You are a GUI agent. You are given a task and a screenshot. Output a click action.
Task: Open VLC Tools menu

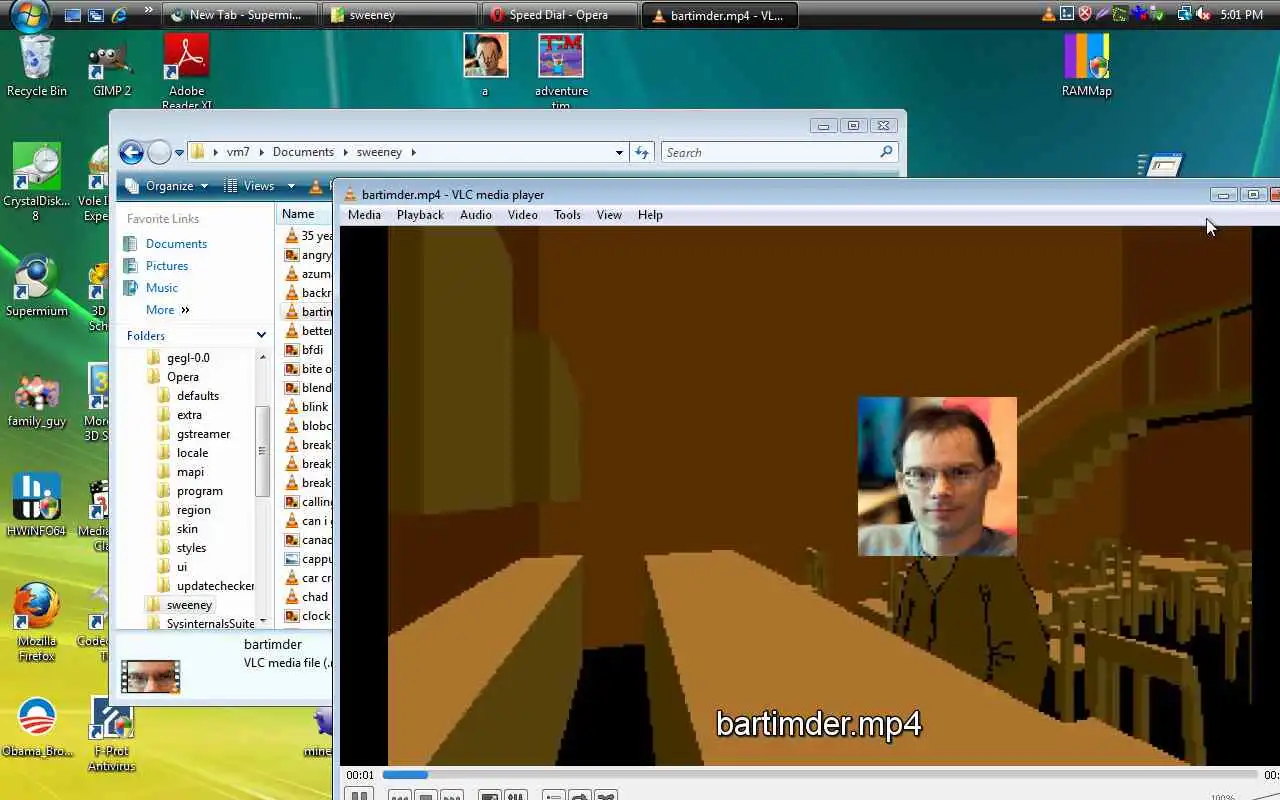567,215
